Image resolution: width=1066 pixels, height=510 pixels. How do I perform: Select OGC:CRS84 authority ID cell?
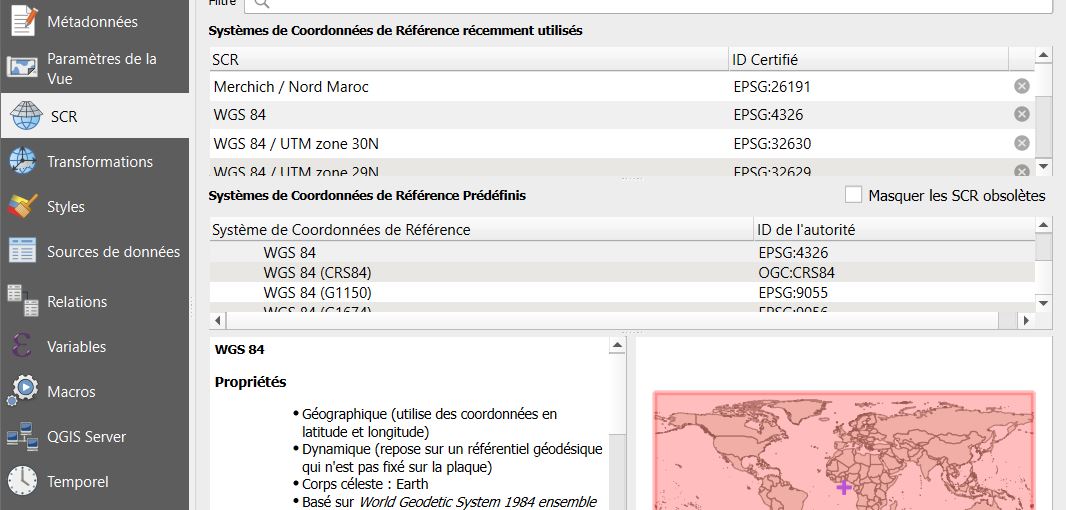[796, 273]
